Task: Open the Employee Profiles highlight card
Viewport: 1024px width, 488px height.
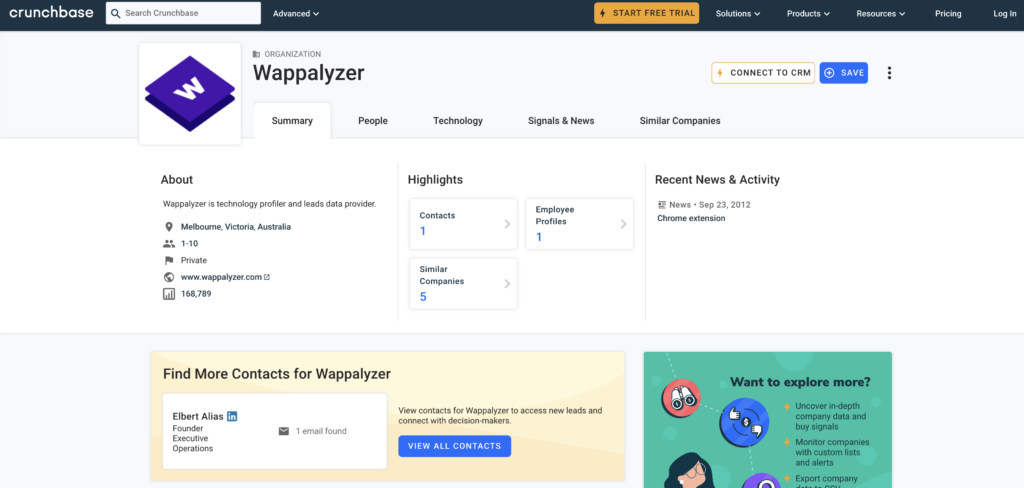Action: (x=579, y=223)
